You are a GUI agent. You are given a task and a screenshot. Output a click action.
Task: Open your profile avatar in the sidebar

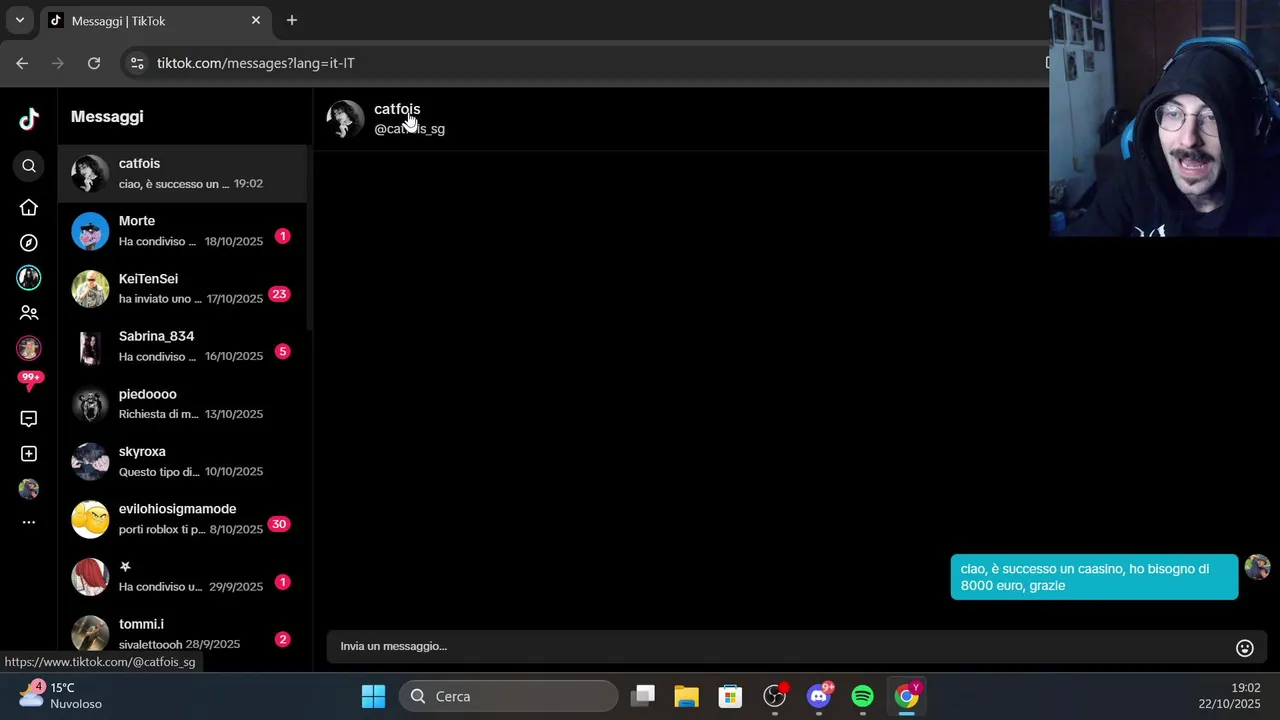click(29, 489)
